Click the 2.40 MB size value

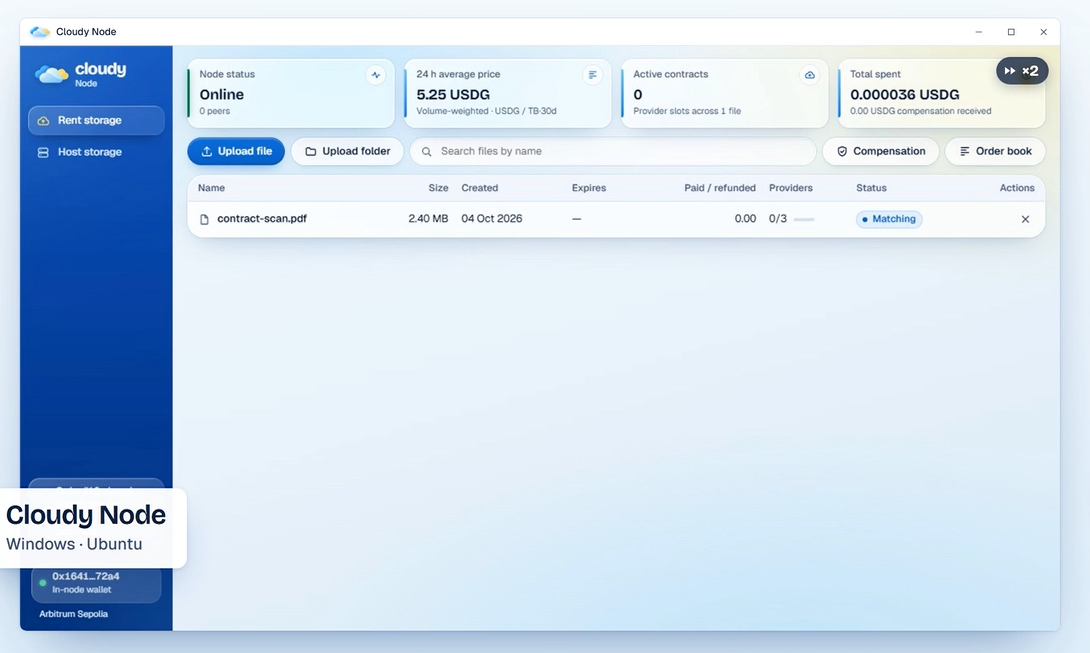(x=428, y=218)
